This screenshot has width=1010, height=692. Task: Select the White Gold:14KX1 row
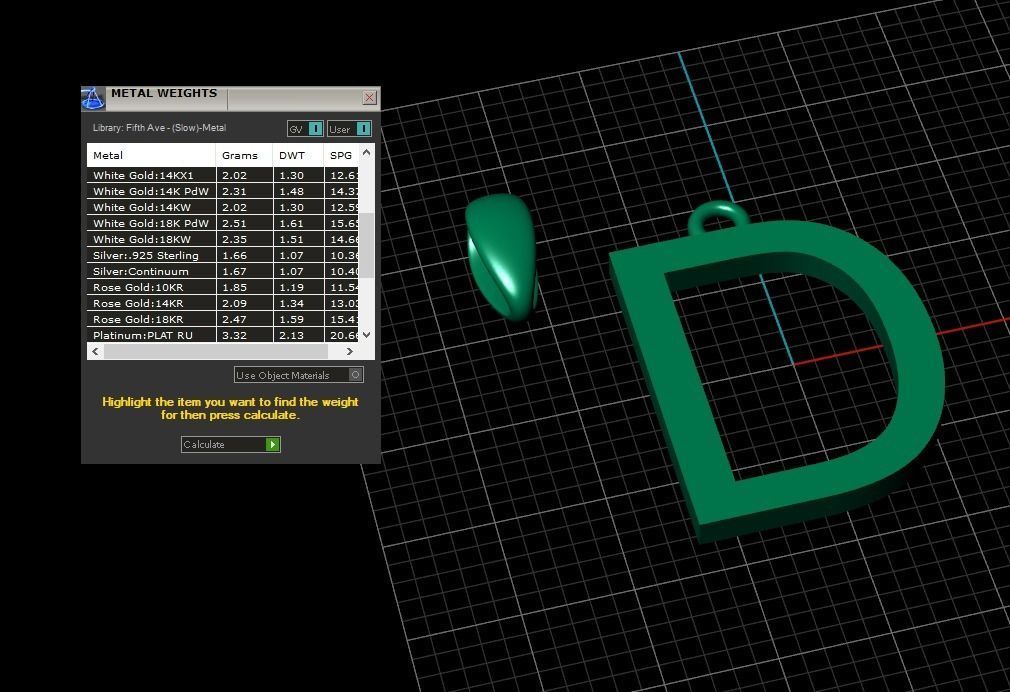(223, 175)
